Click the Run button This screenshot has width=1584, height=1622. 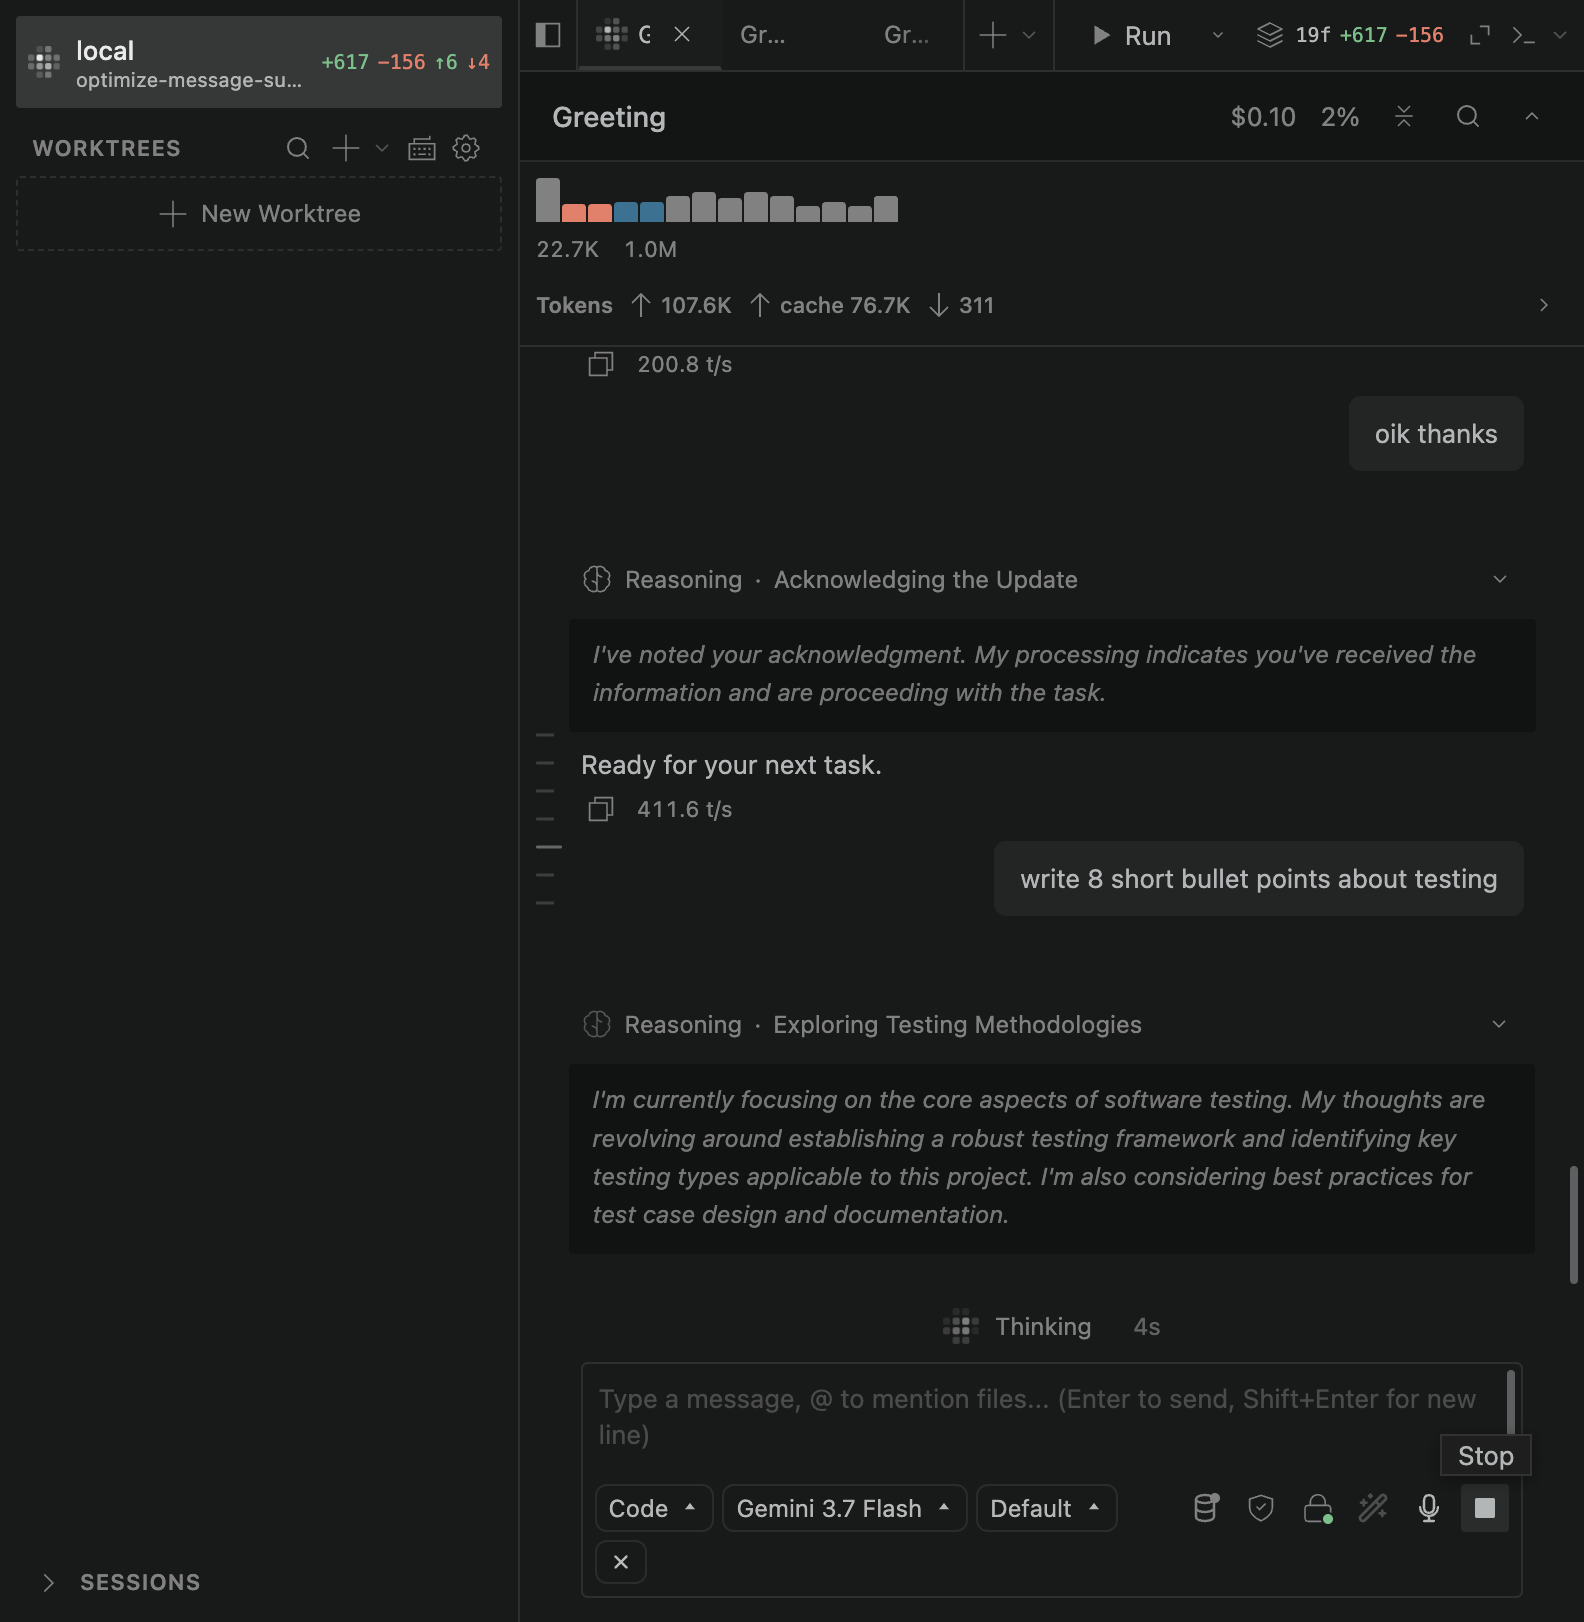click(x=1131, y=35)
